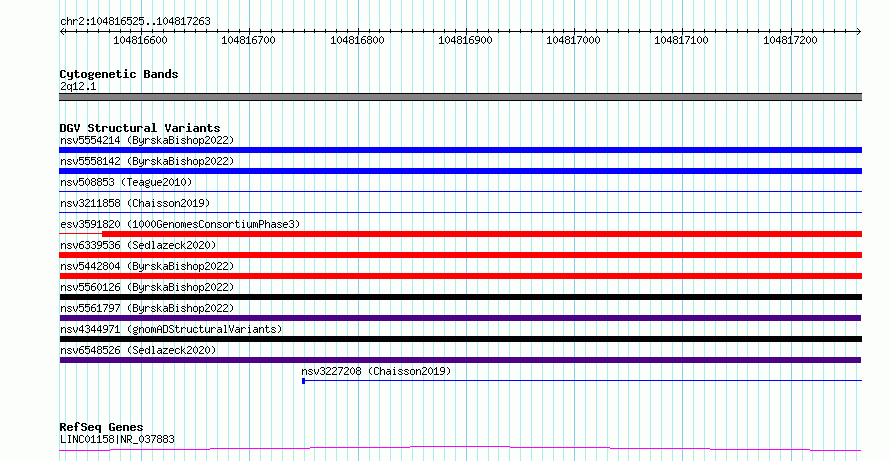Click the magenta LINC01158 gene line
The width and height of the screenshot is (890, 461).
[460, 449]
